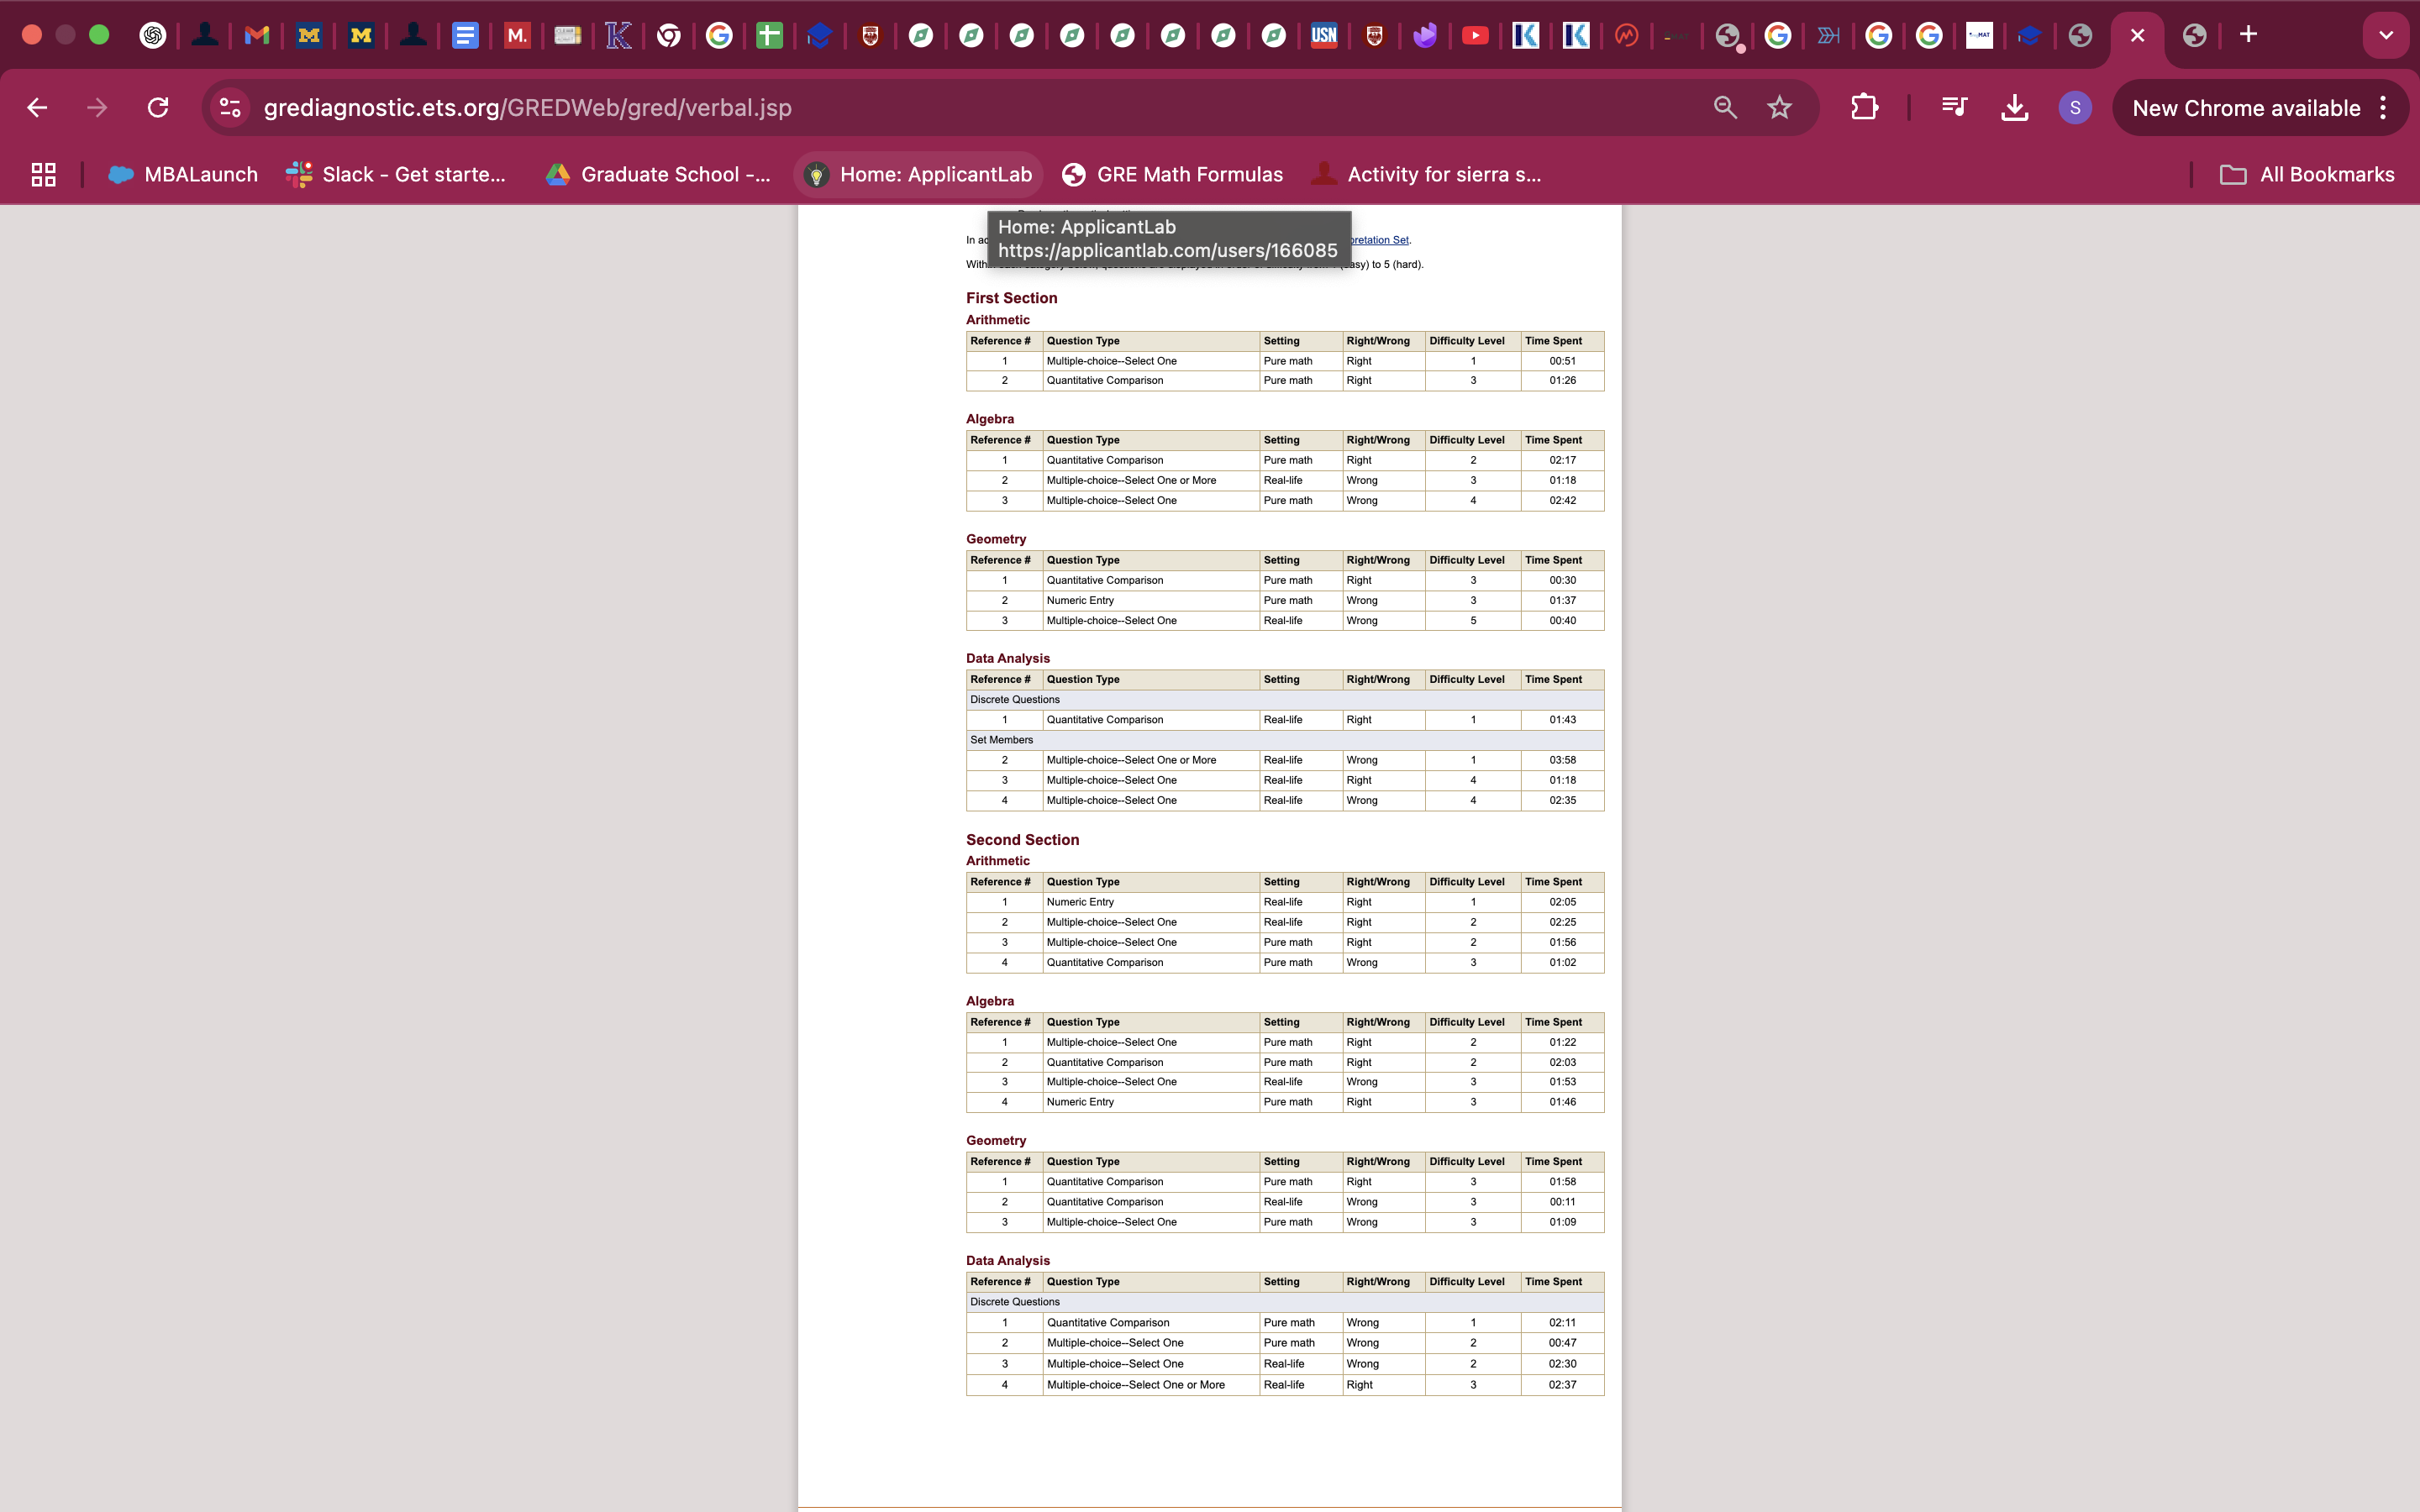Open the Slack - Get started bookmark
Screen dimensions: 2420x1512
(x=396, y=175)
